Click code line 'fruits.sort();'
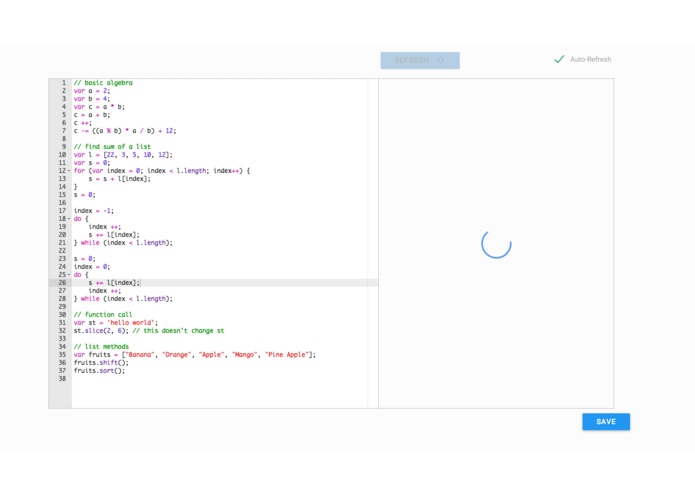The width and height of the screenshot is (695, 494). pyautogui.click(x=99, y=370)
